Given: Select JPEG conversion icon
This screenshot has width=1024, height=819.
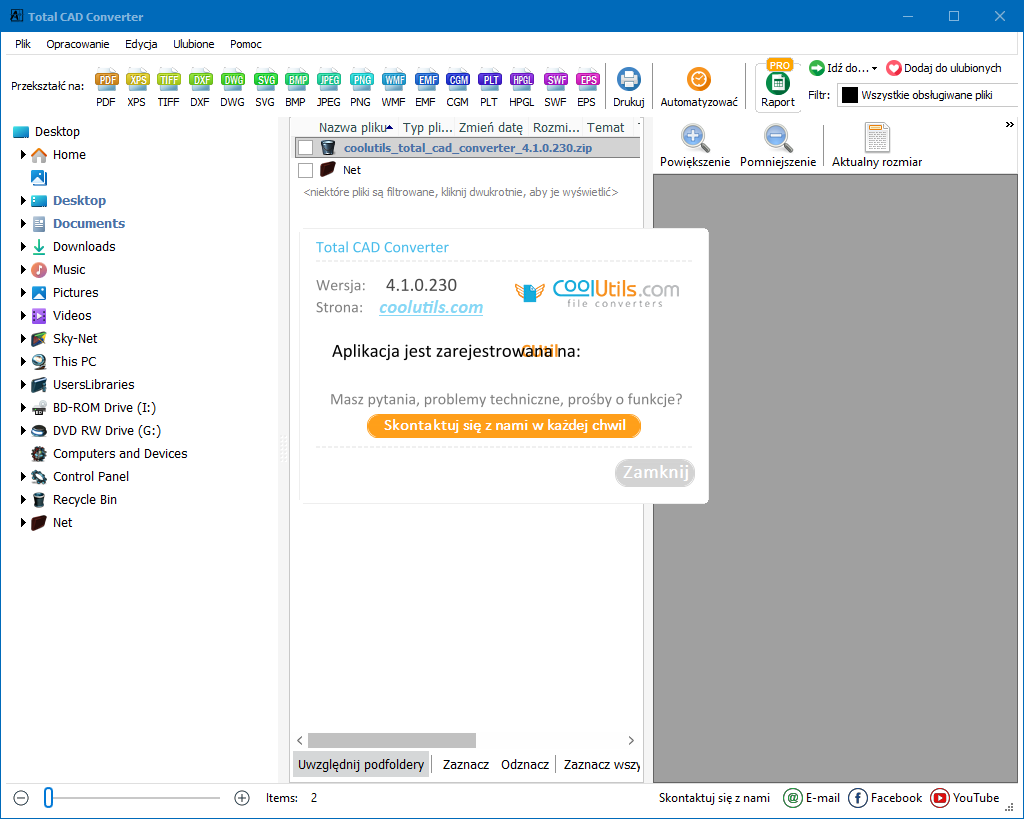Looking at the screenshot, I should [x=328, y=80].
